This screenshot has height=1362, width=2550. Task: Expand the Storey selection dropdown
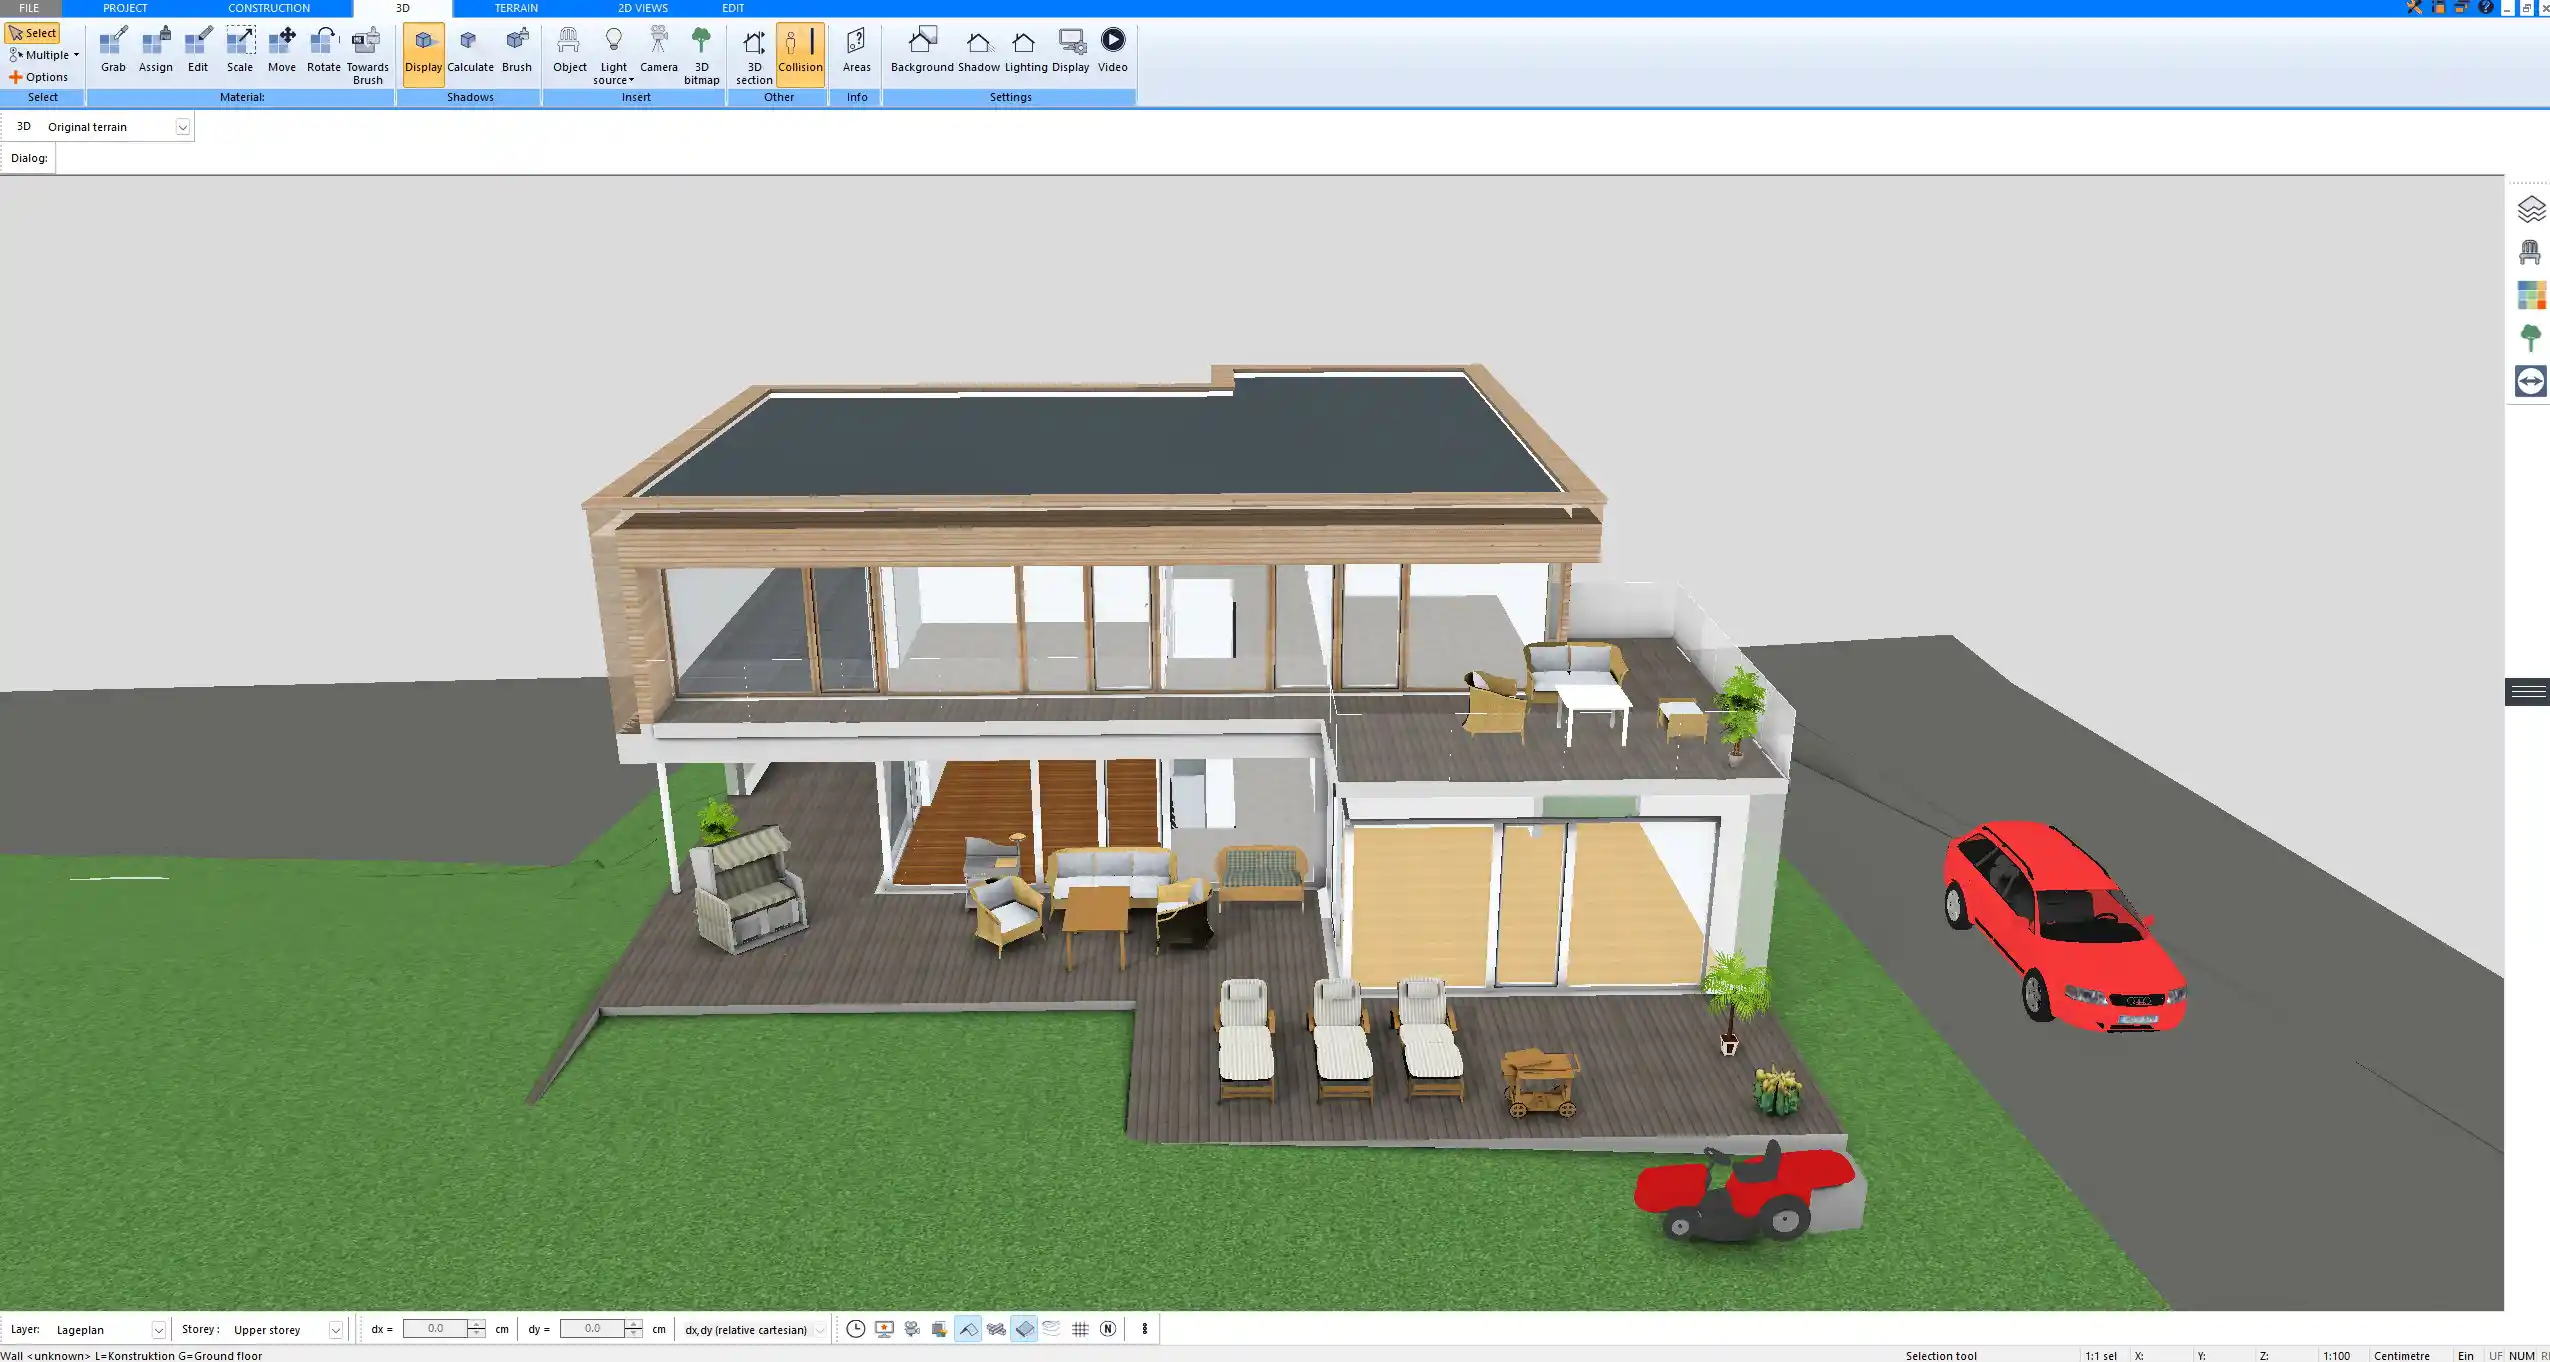(335, 1329)
